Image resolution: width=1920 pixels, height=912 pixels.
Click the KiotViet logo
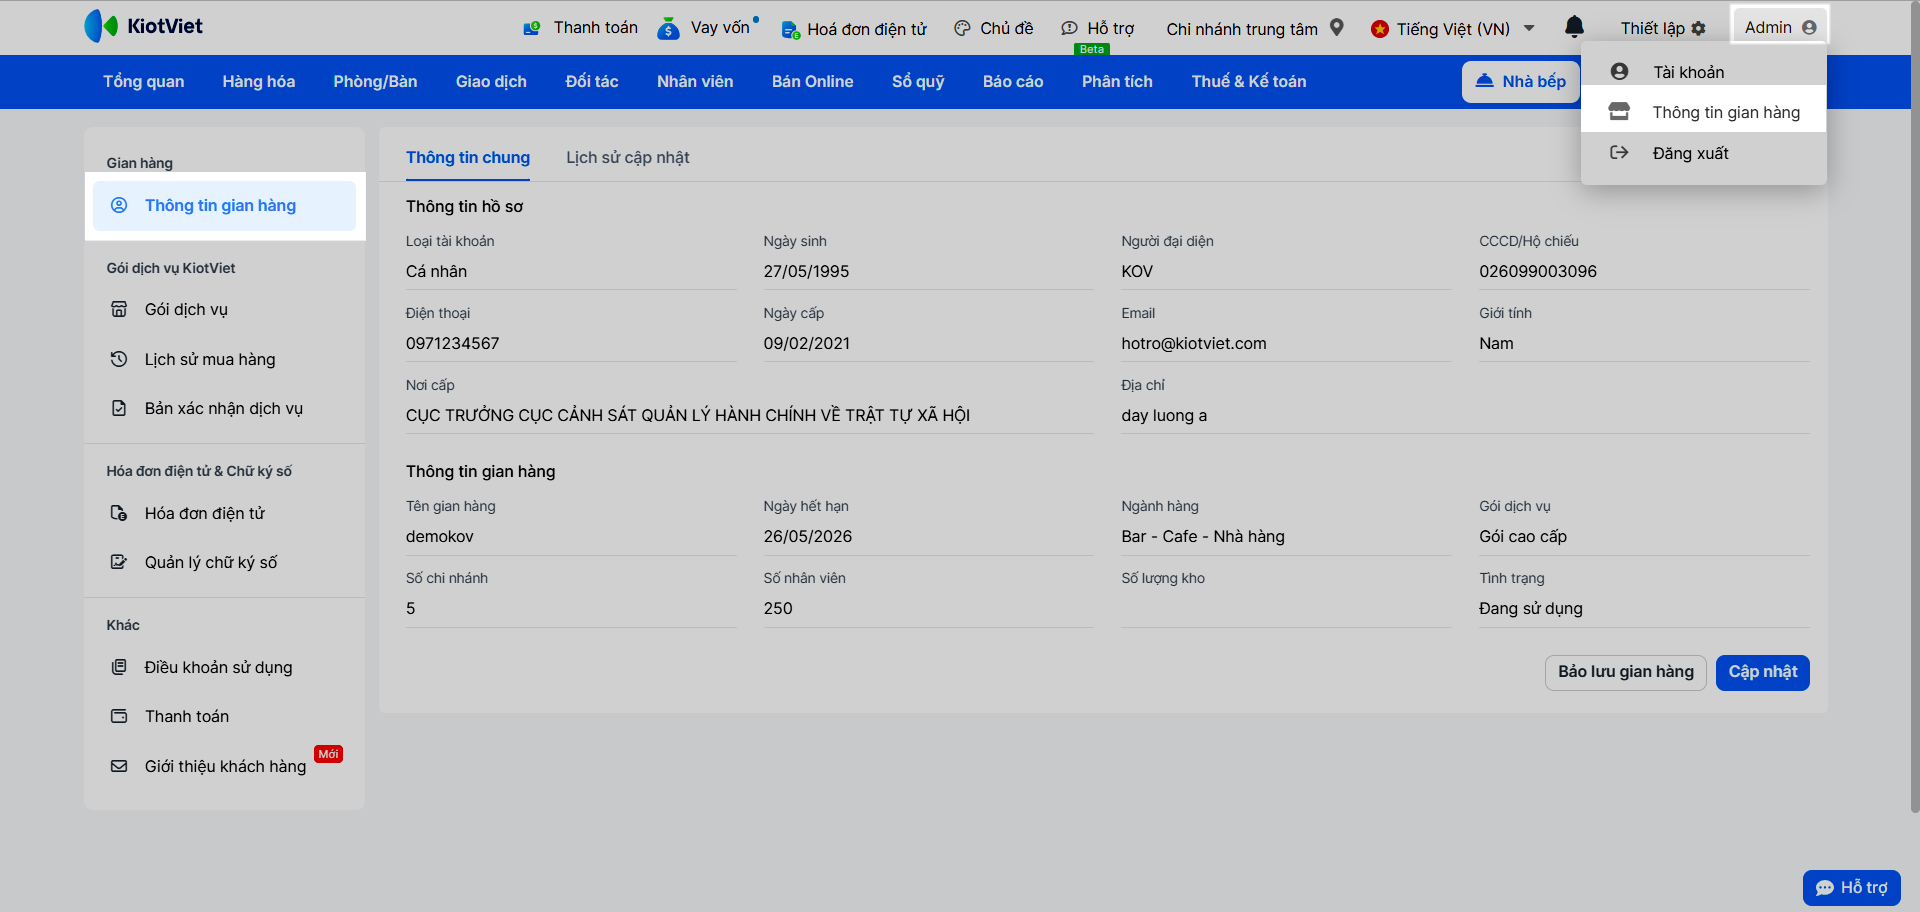pyautogui.click(x=143, y=26)
